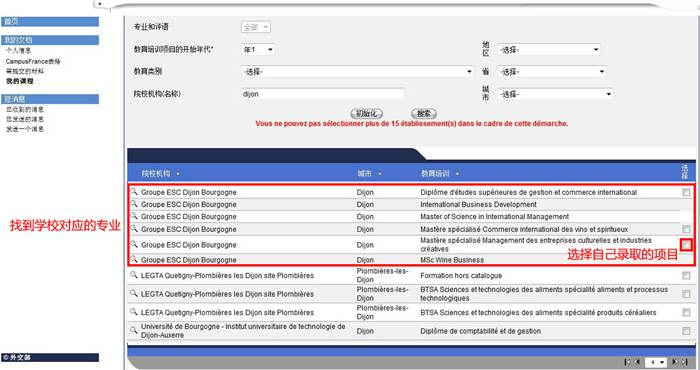
Task: Click magnifier icon for International Business Development row
Action: [x=134, y=204]
